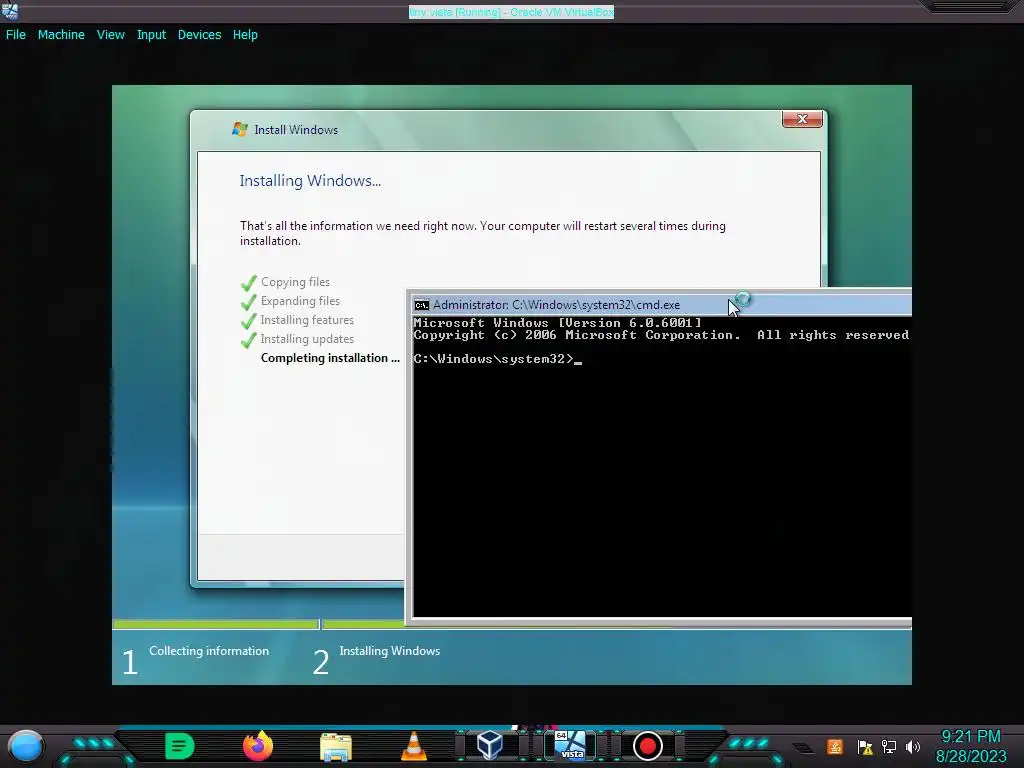Click the red record button on the taskbar
The width and height of the screenshot is (1024, 768).
click(648, 746)
